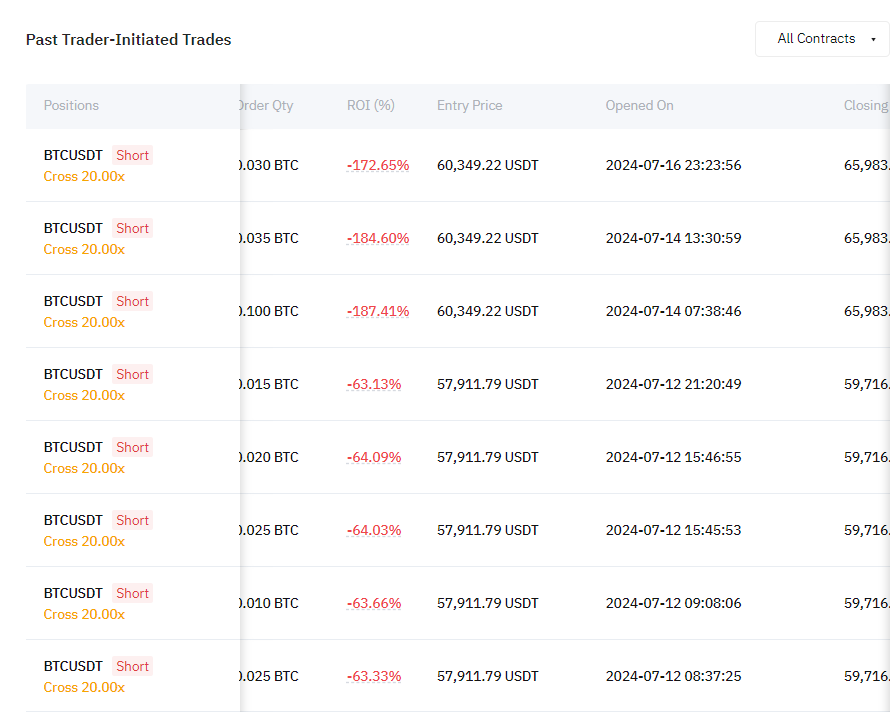The height and width of the screenshot is (712, 891).
Task: Click the -172.65% ROI value
Action: [378, 165]
